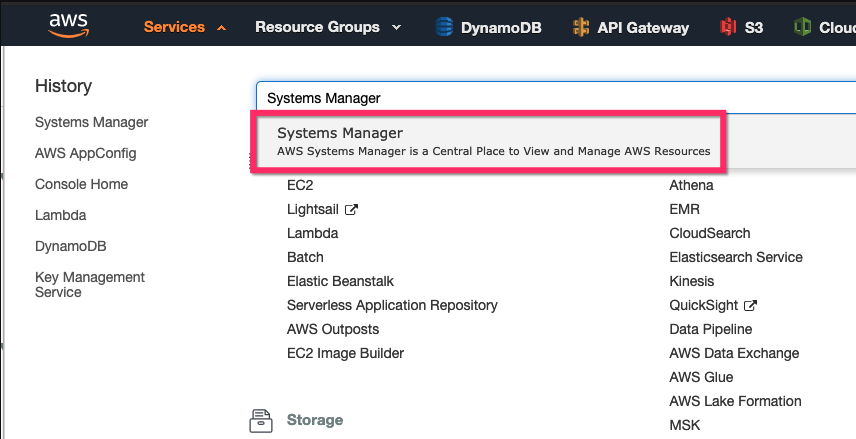The height and width of the screenshot is (439, 856).
Task: Open the AWS Lake Formation service
Action: [735, 401]
